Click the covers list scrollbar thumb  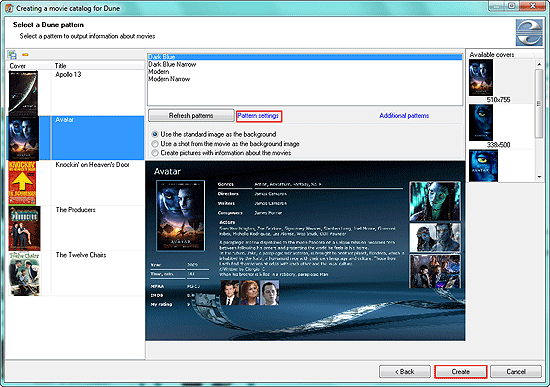(x=539, y=104)
